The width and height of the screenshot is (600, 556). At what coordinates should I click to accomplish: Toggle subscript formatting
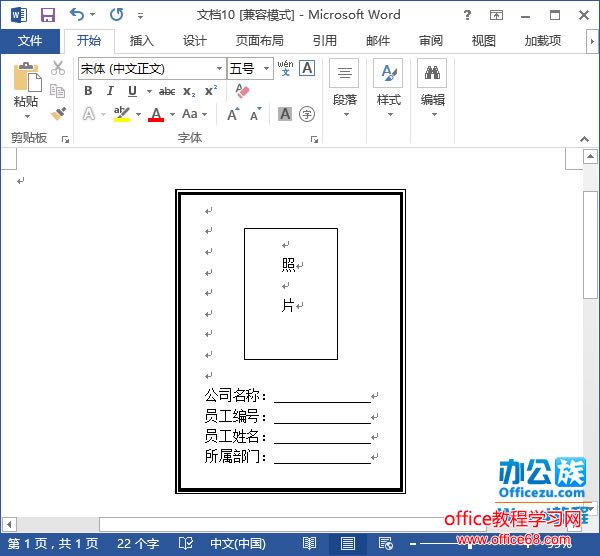[x=189, y=91]
